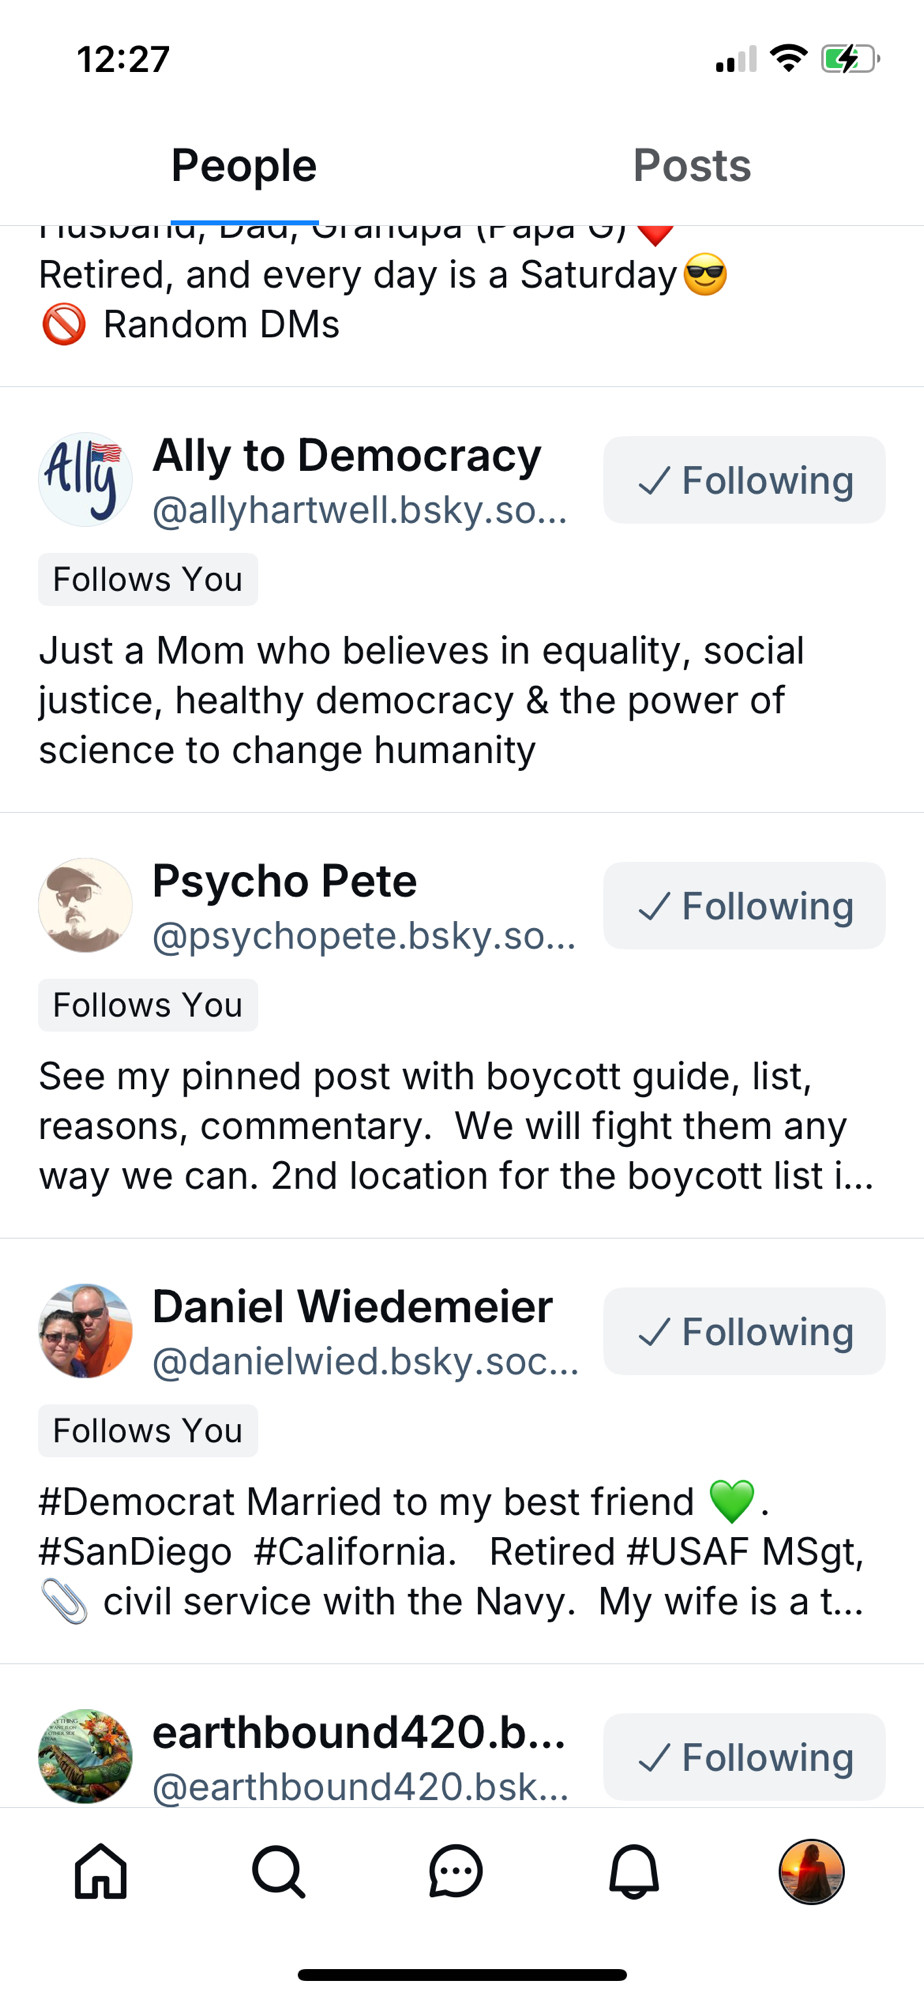View the Psycho Pete avatar image
Image resolution: width=924 pixels, height=2000 pixels.
click(x=85, y=905)
